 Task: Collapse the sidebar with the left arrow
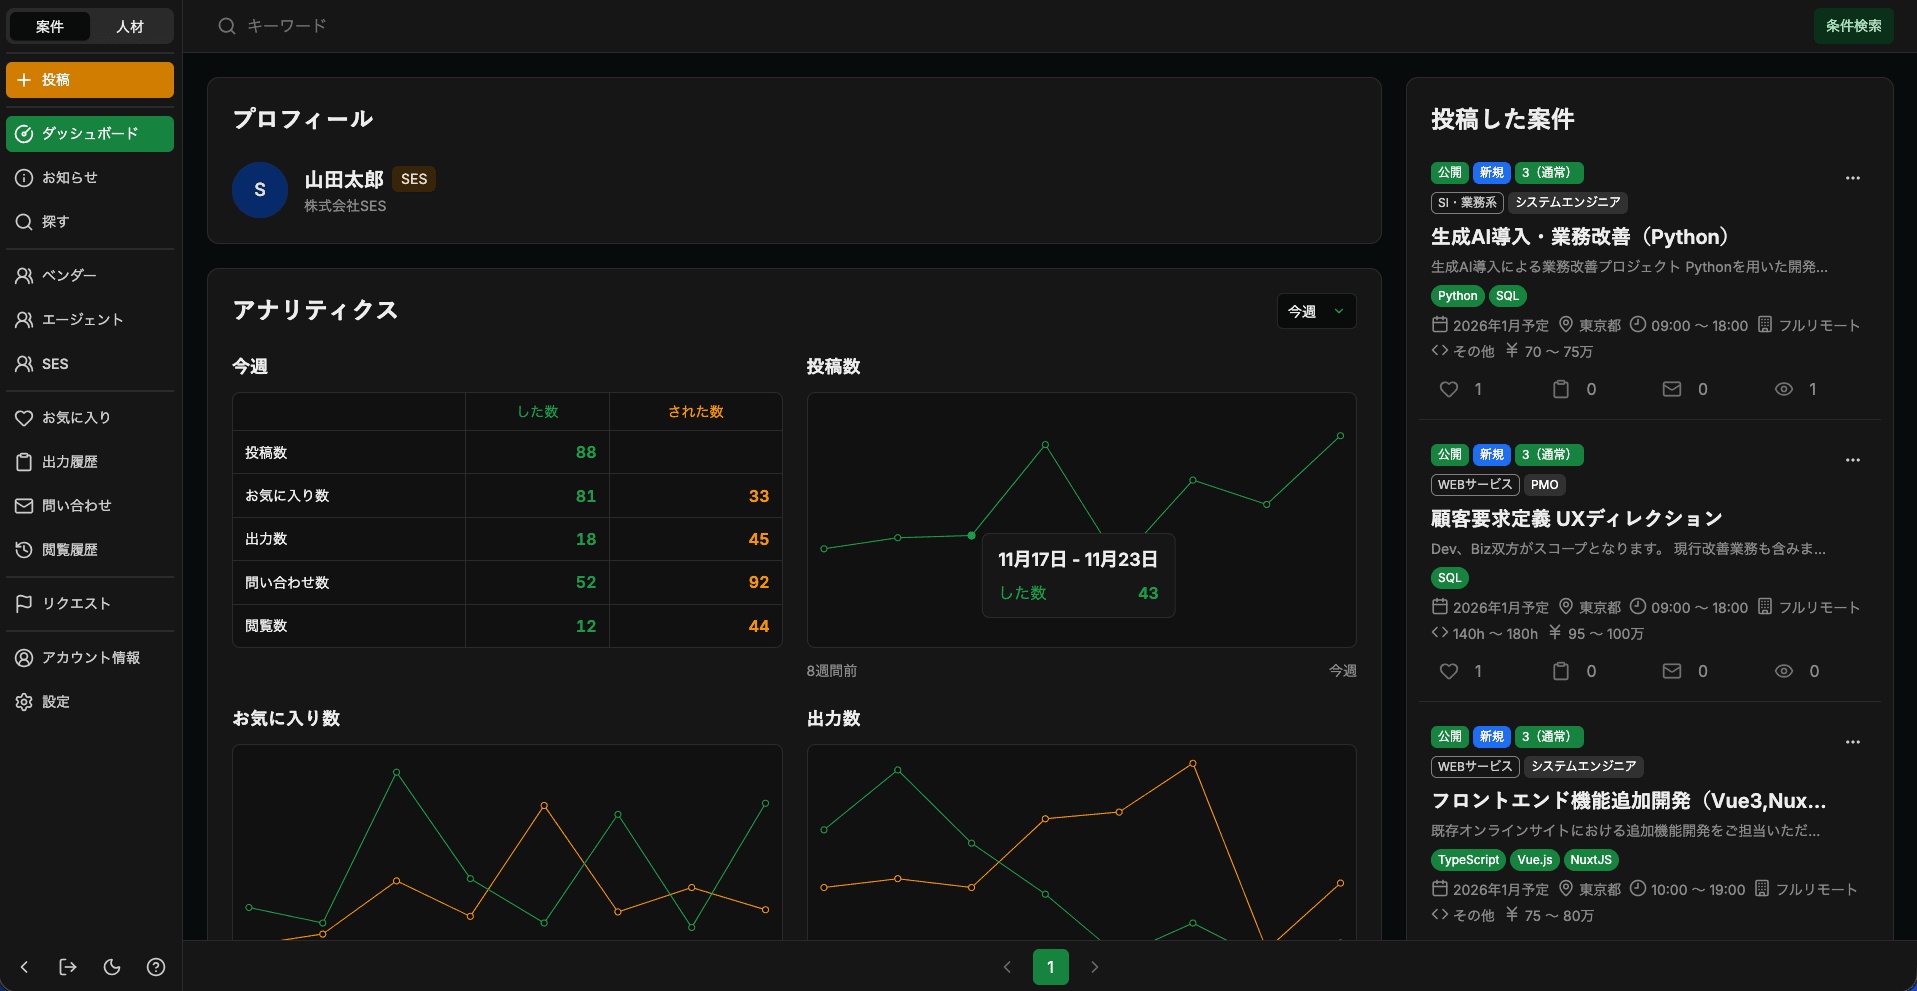coord(24,967)
